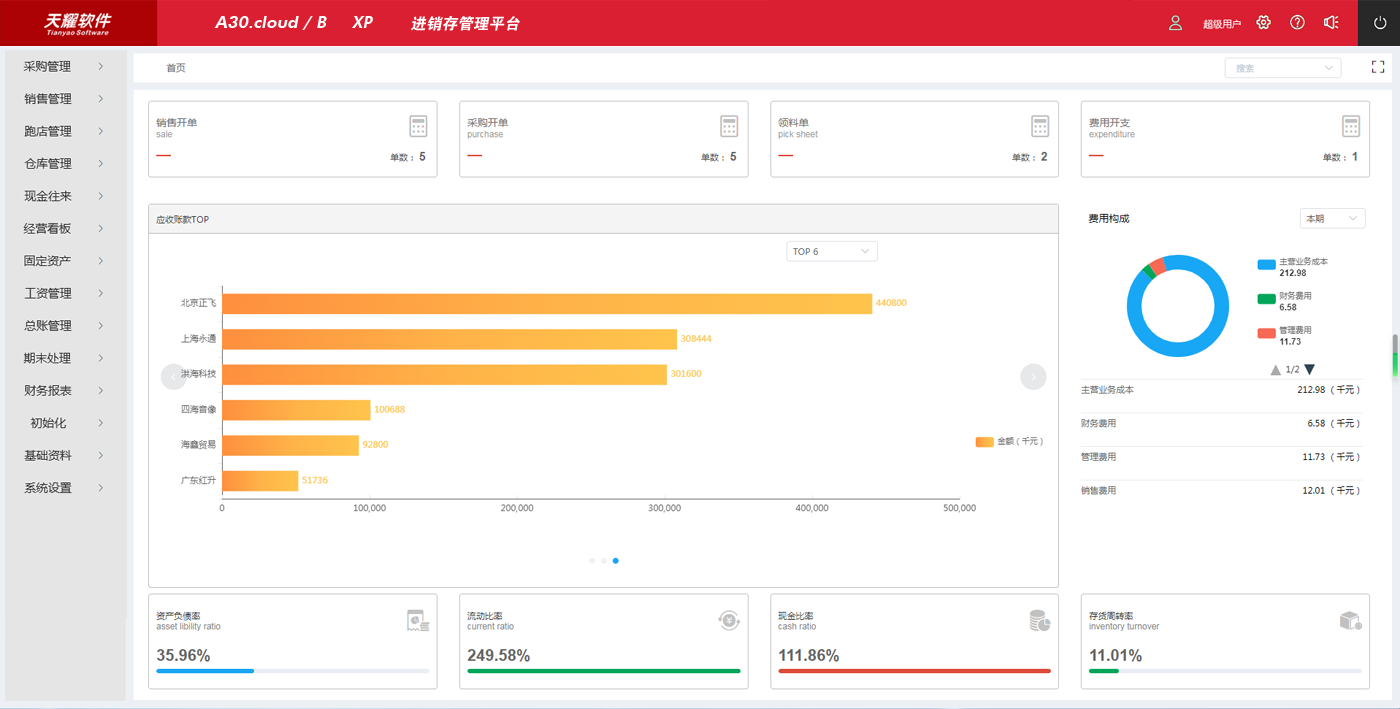The image size is (1400, 709).
Task: Click the help question mark icon
Action: 1297,23
